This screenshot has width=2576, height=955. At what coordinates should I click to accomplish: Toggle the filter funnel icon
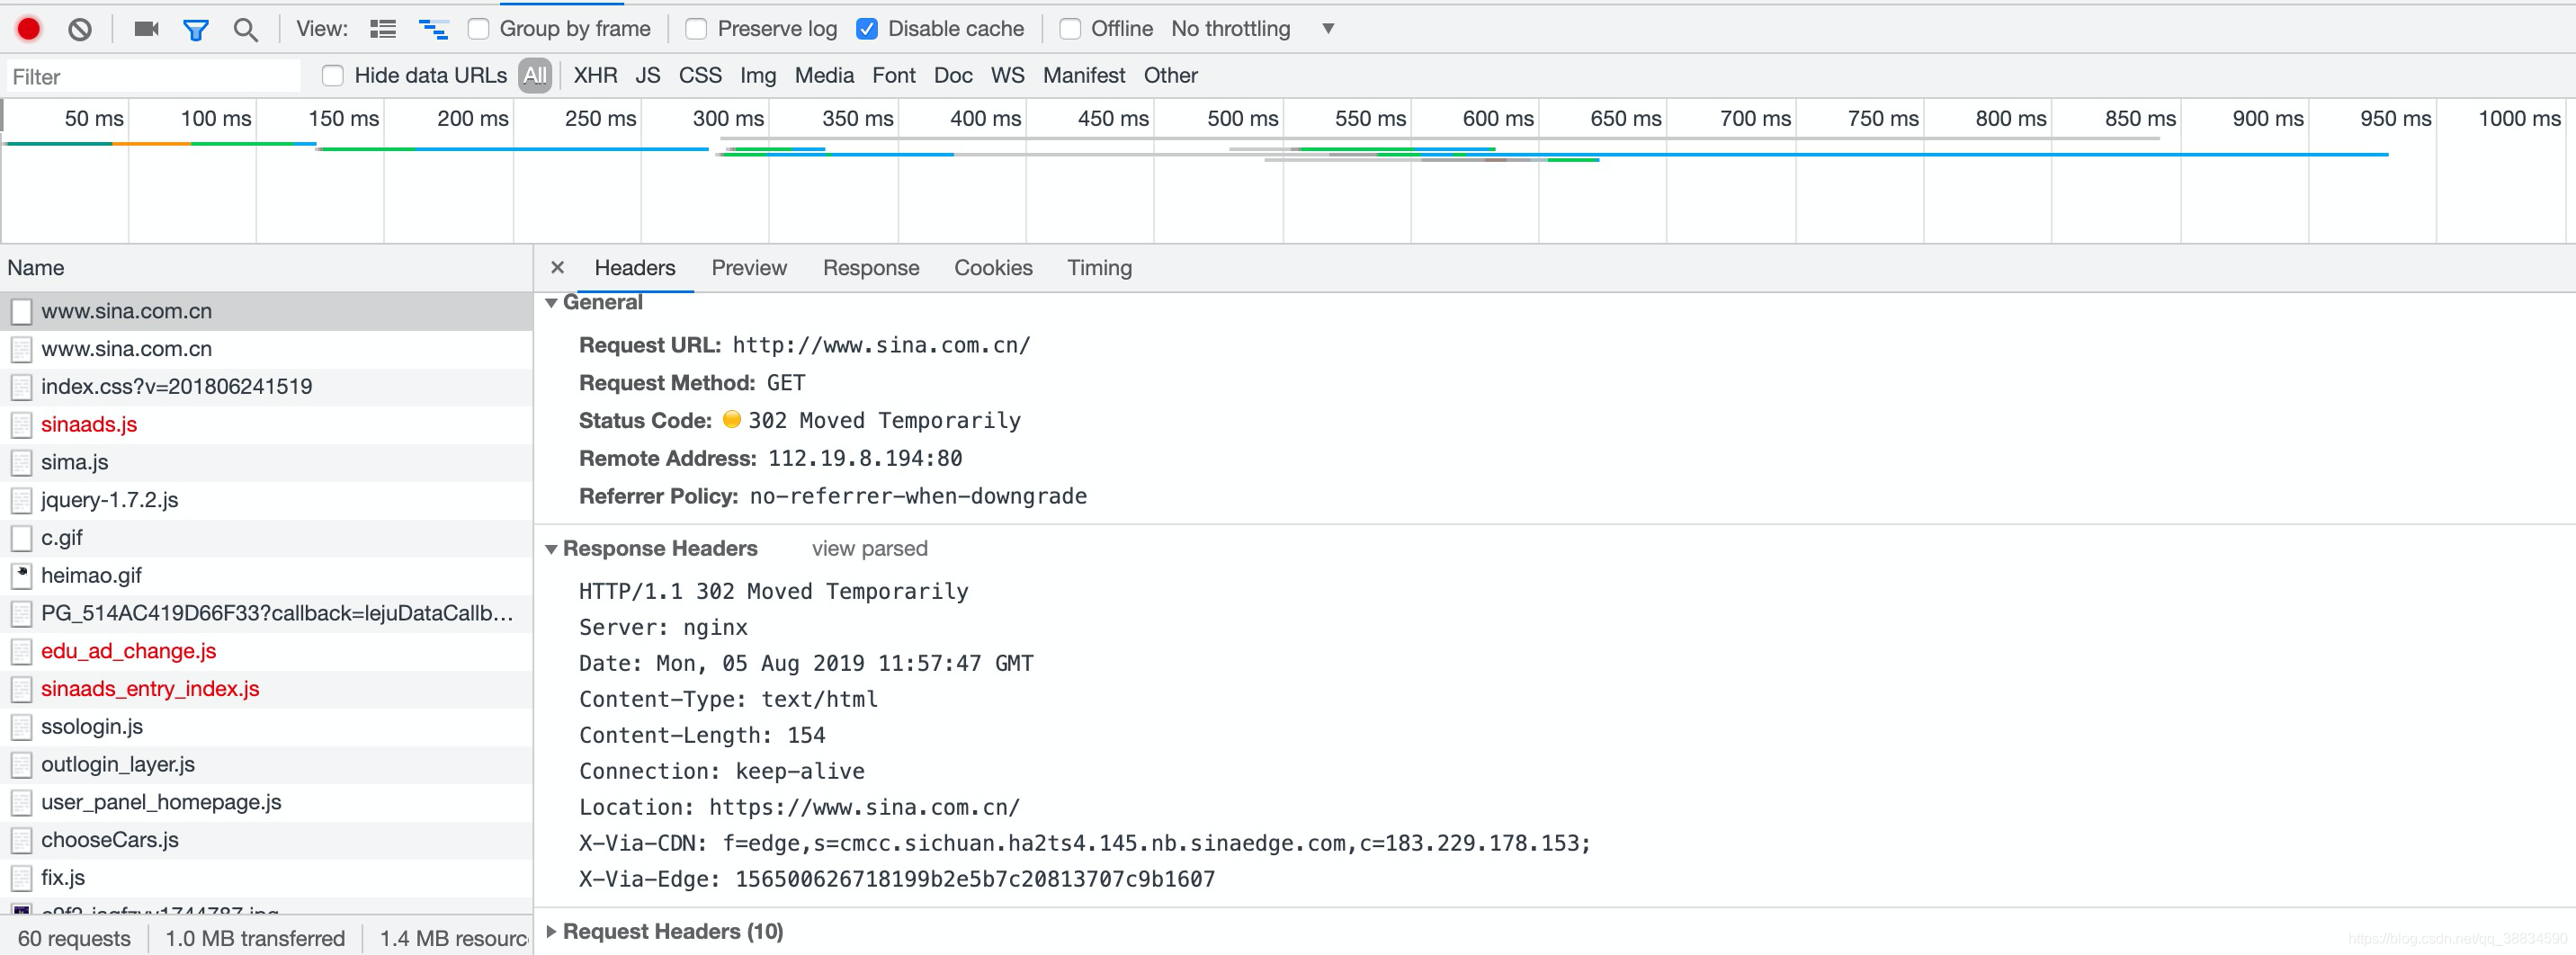coord(196,30)
